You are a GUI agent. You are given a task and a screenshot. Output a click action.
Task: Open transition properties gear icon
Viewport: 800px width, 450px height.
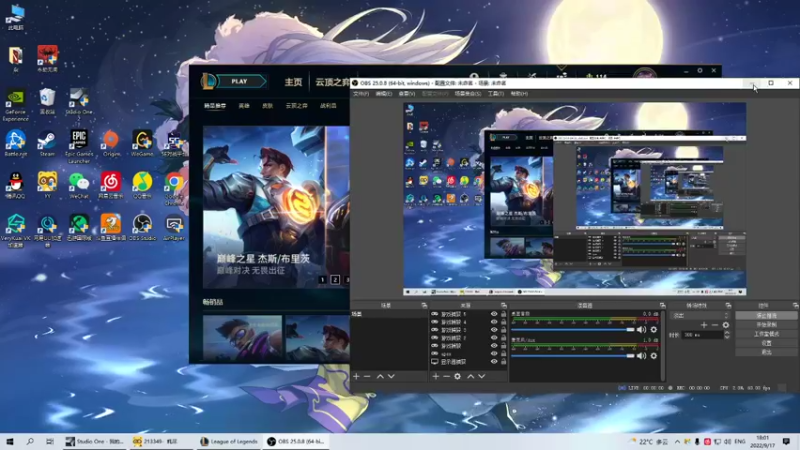pyautogui.click(x=726, y=325)
